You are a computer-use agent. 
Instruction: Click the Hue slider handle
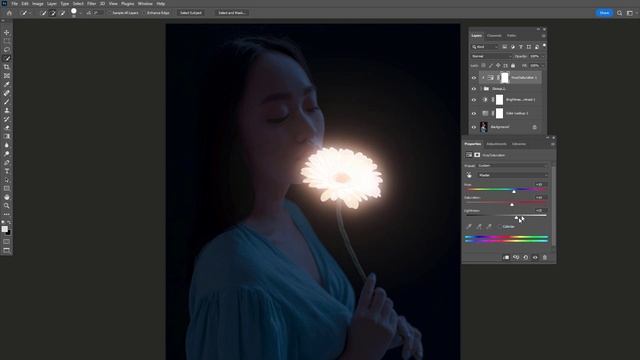[x=514, y=191]
